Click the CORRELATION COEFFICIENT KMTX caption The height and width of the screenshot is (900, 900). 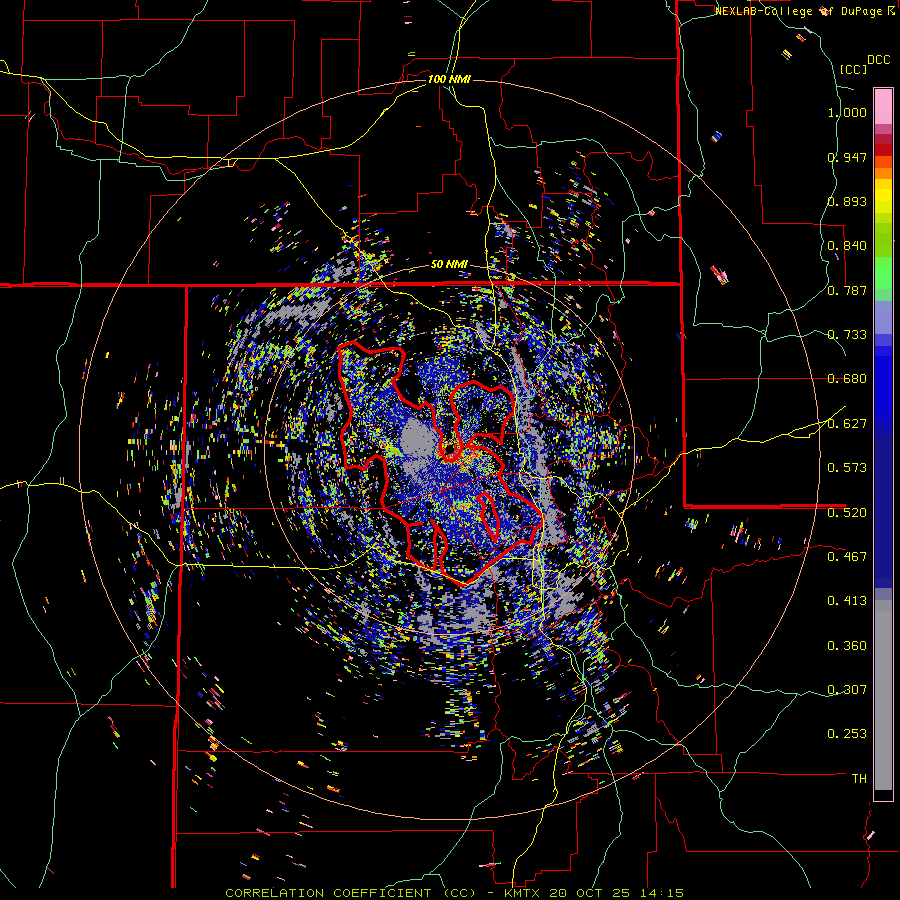point(454,893)
